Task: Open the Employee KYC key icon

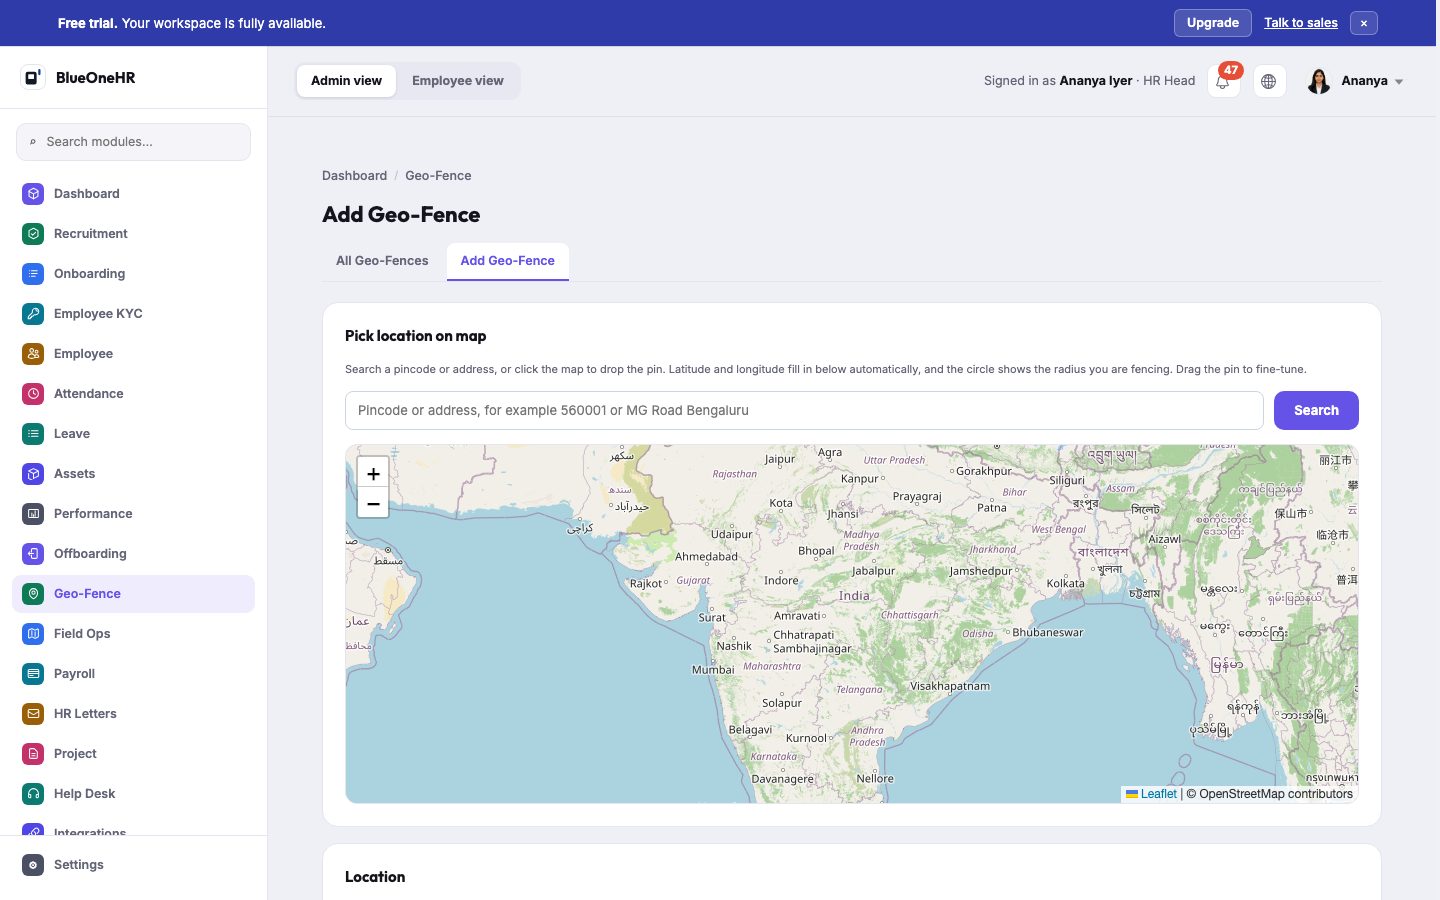Action: (x=33, y=314)
